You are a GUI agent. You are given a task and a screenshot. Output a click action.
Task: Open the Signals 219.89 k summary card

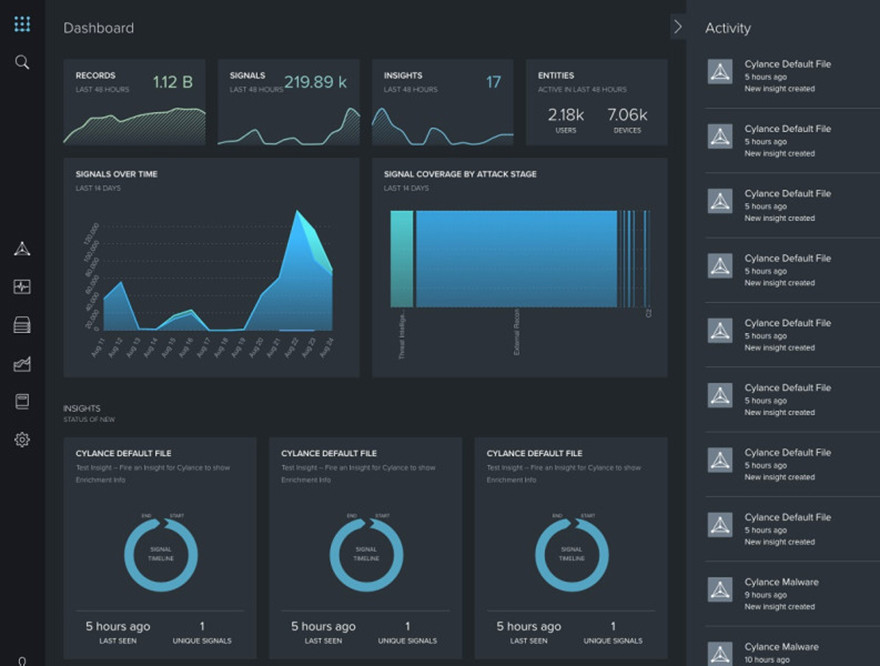pos(288,102)
